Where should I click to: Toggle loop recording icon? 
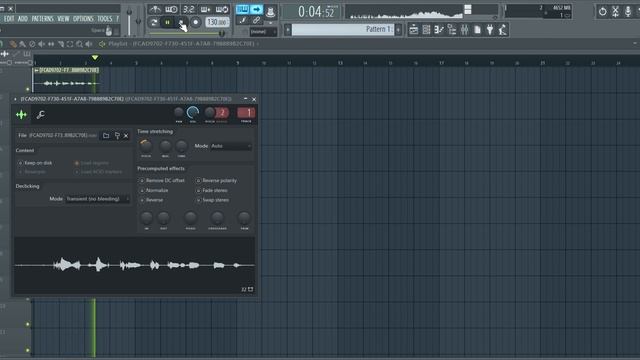[222, 9]
